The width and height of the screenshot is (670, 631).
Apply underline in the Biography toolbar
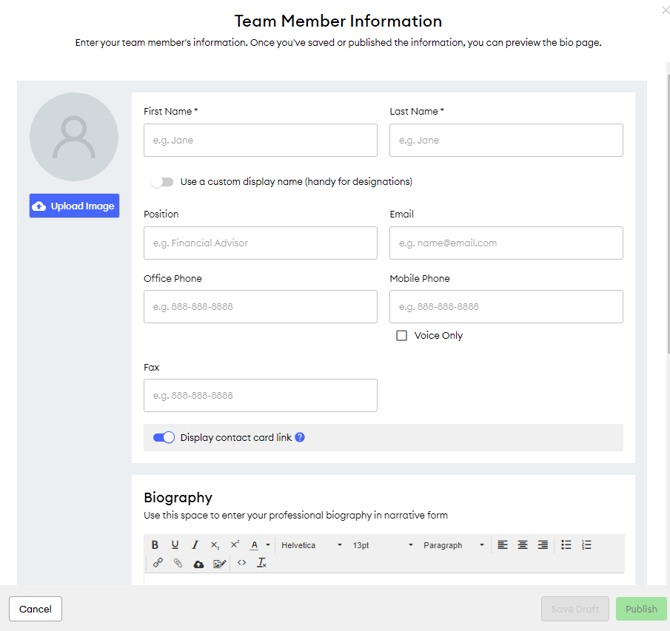coord(175,545)
